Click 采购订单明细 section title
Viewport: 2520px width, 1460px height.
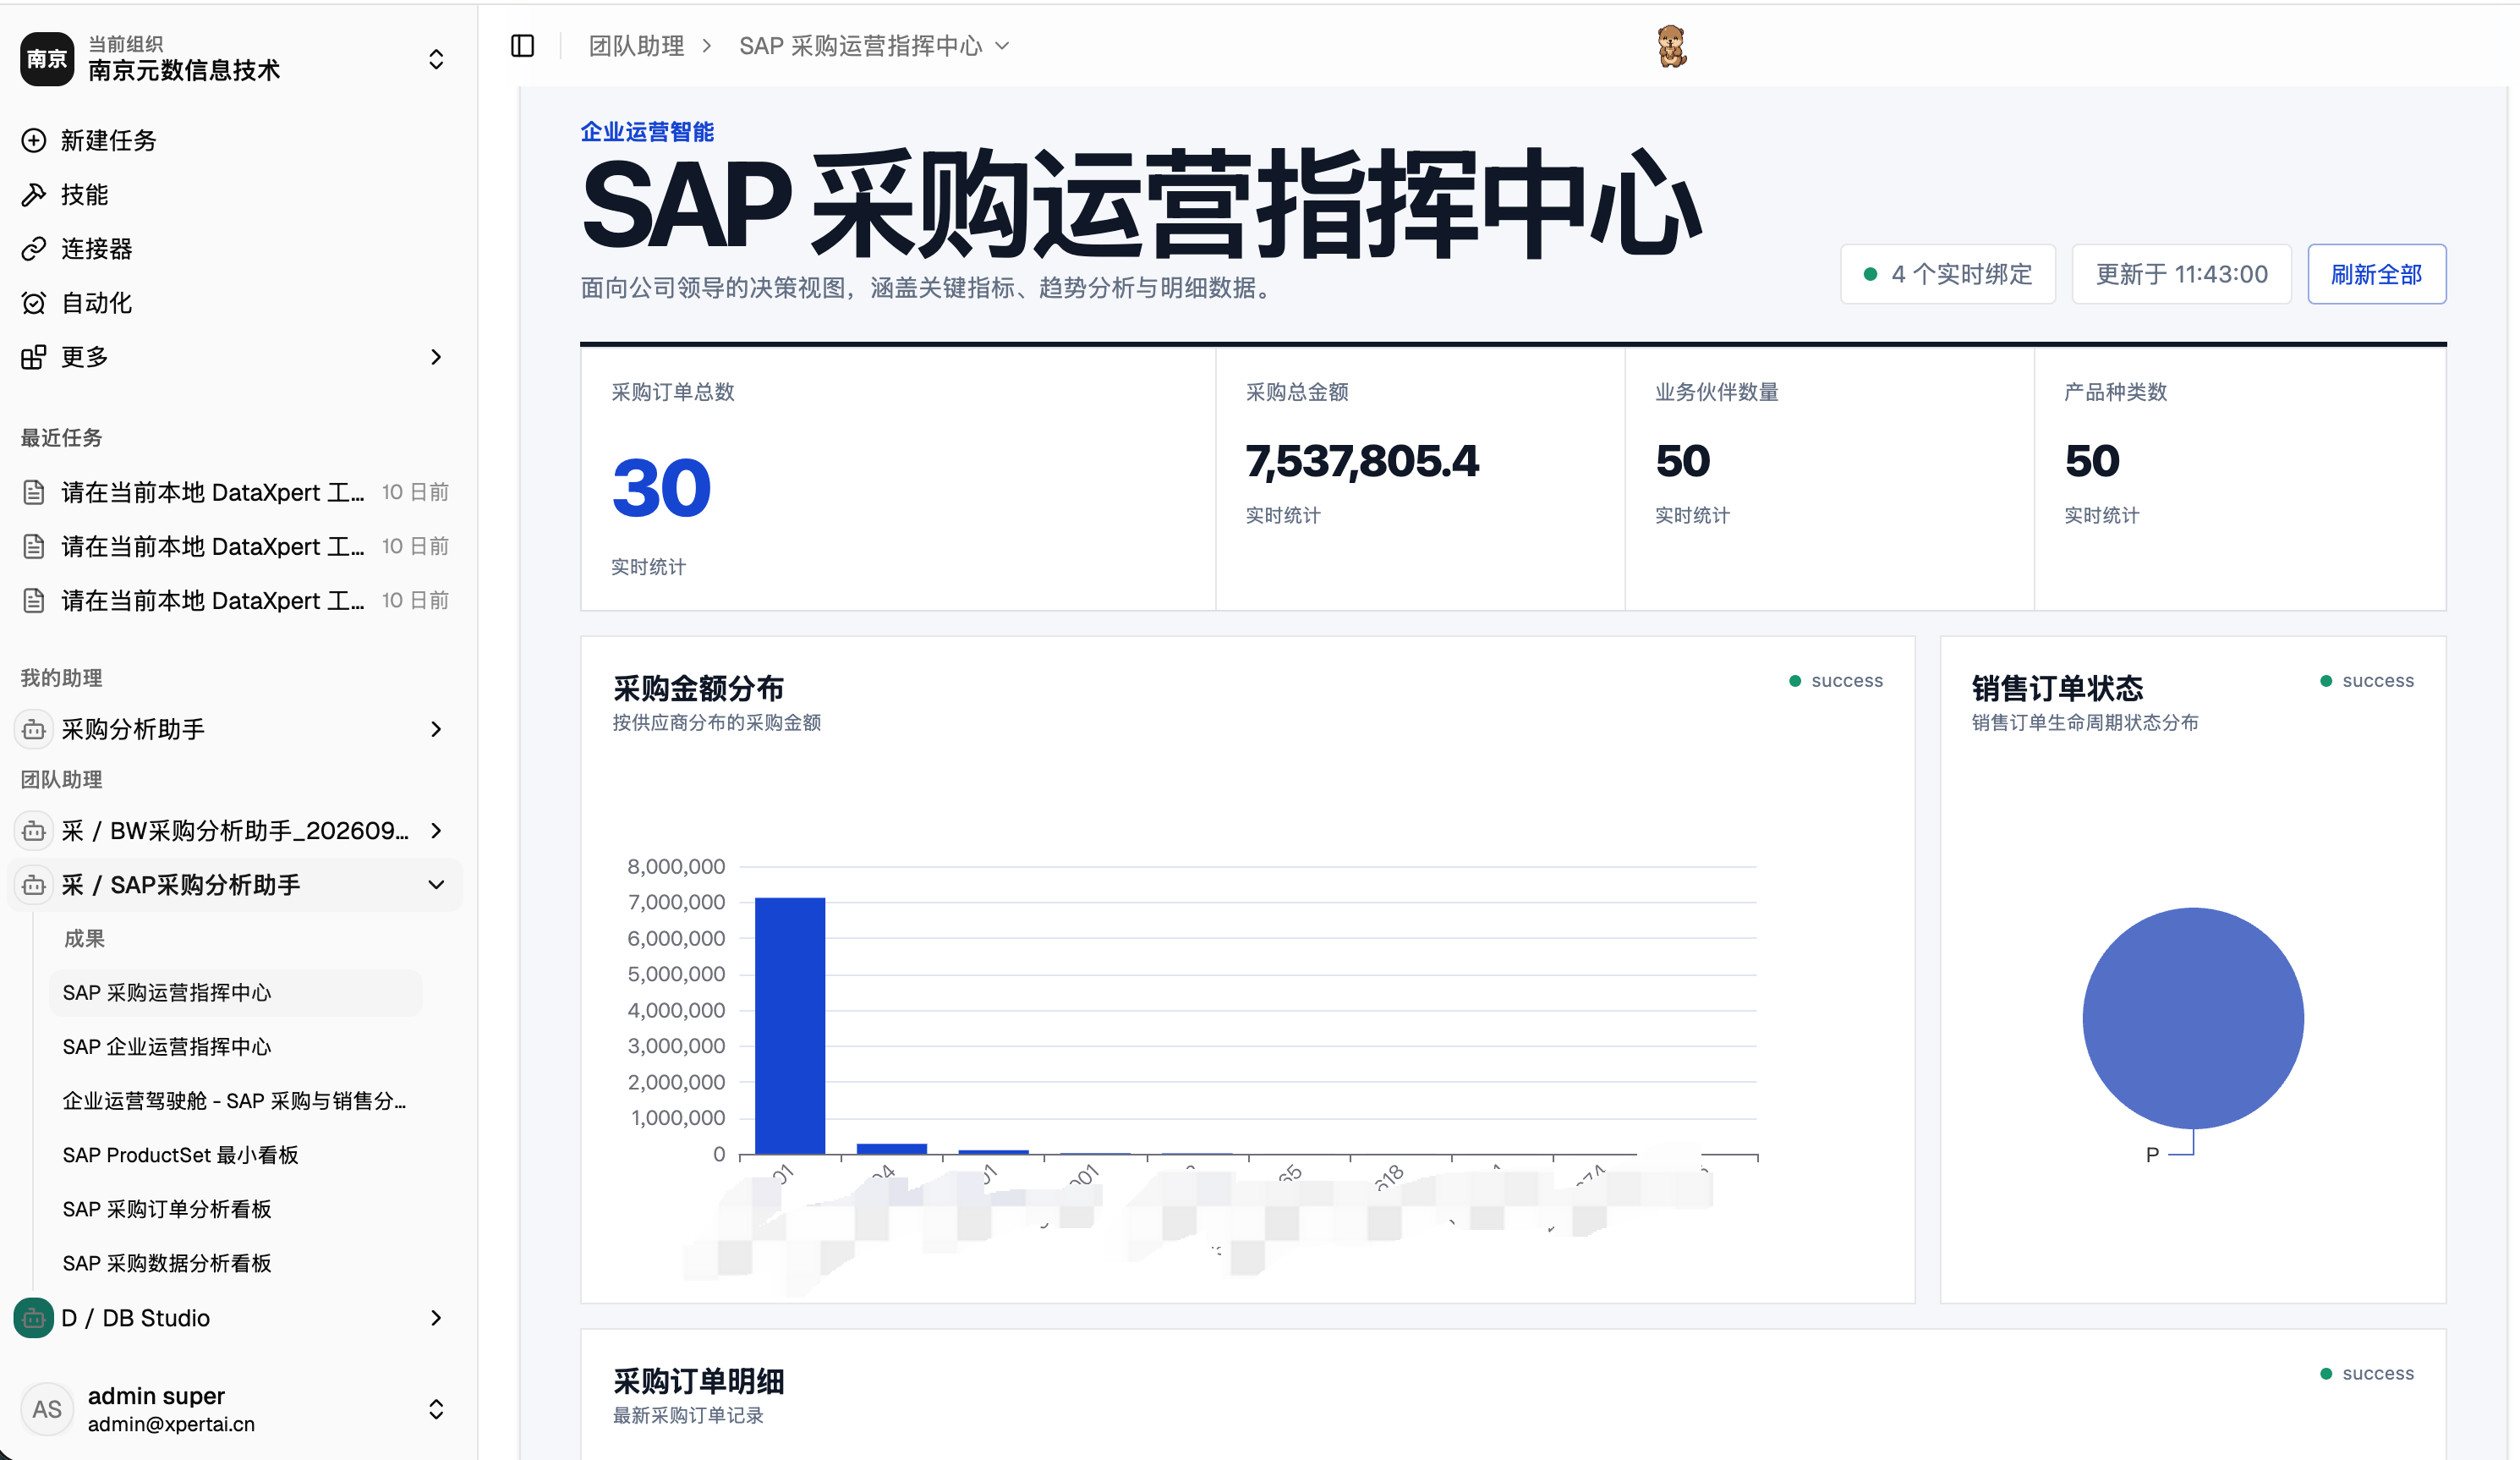698,1381
